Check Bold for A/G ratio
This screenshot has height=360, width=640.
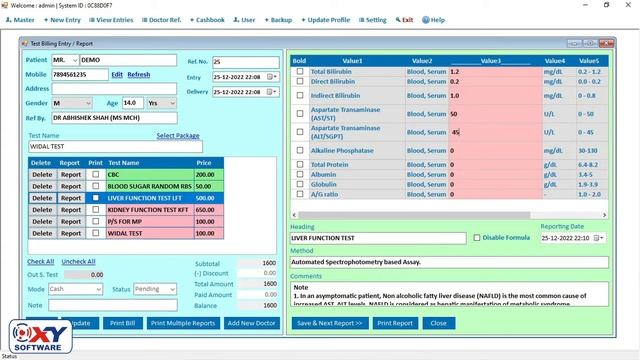[300, 194]
